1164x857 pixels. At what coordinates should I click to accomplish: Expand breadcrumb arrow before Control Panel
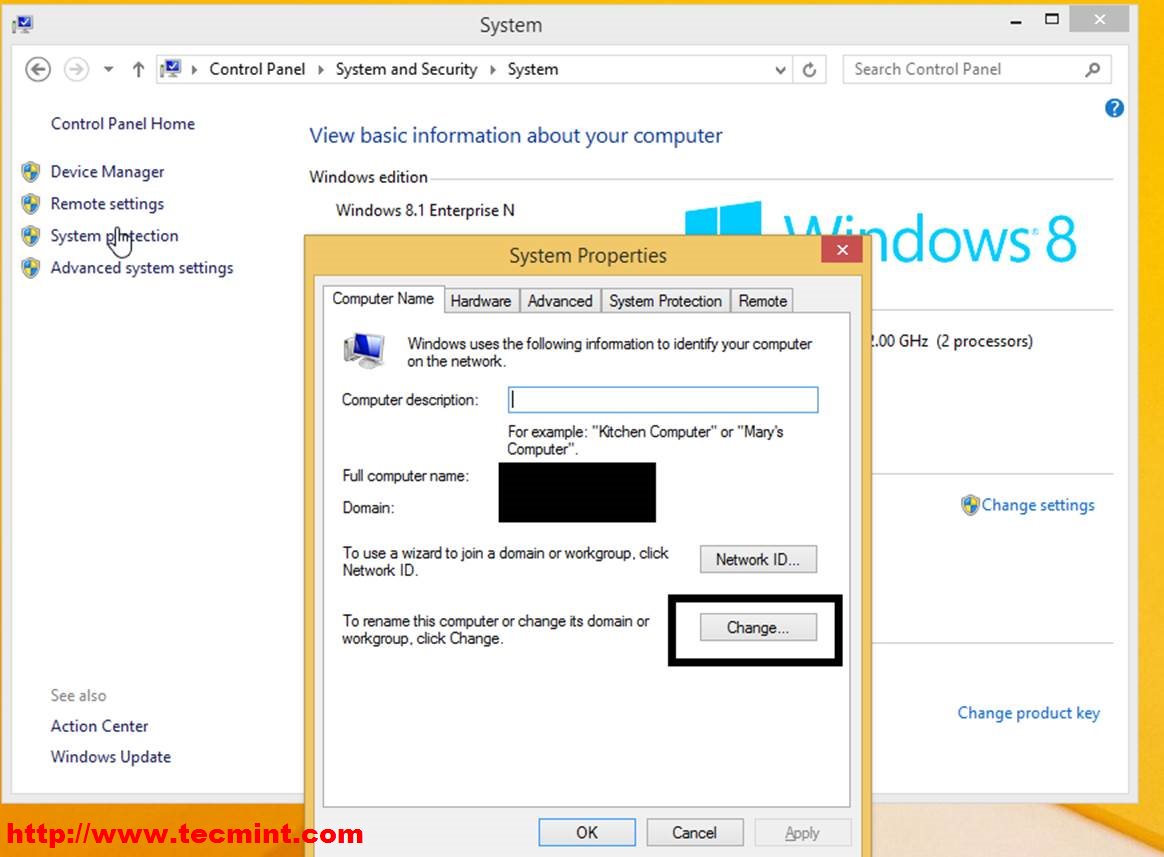(194, 70)
